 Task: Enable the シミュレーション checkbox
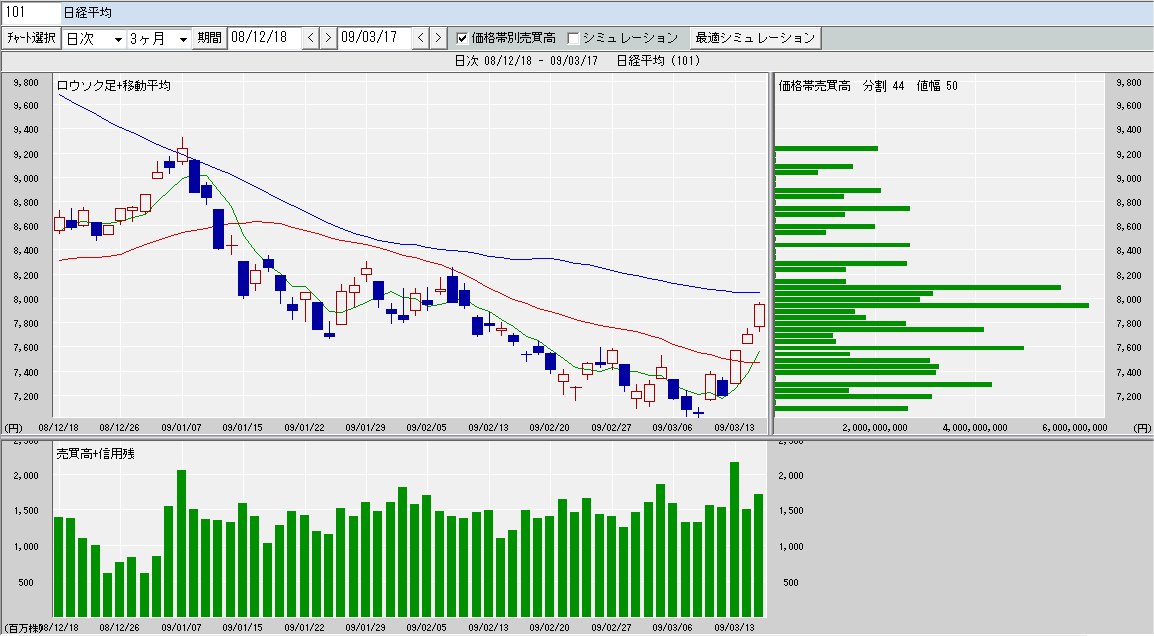click(x=573, y=38)
